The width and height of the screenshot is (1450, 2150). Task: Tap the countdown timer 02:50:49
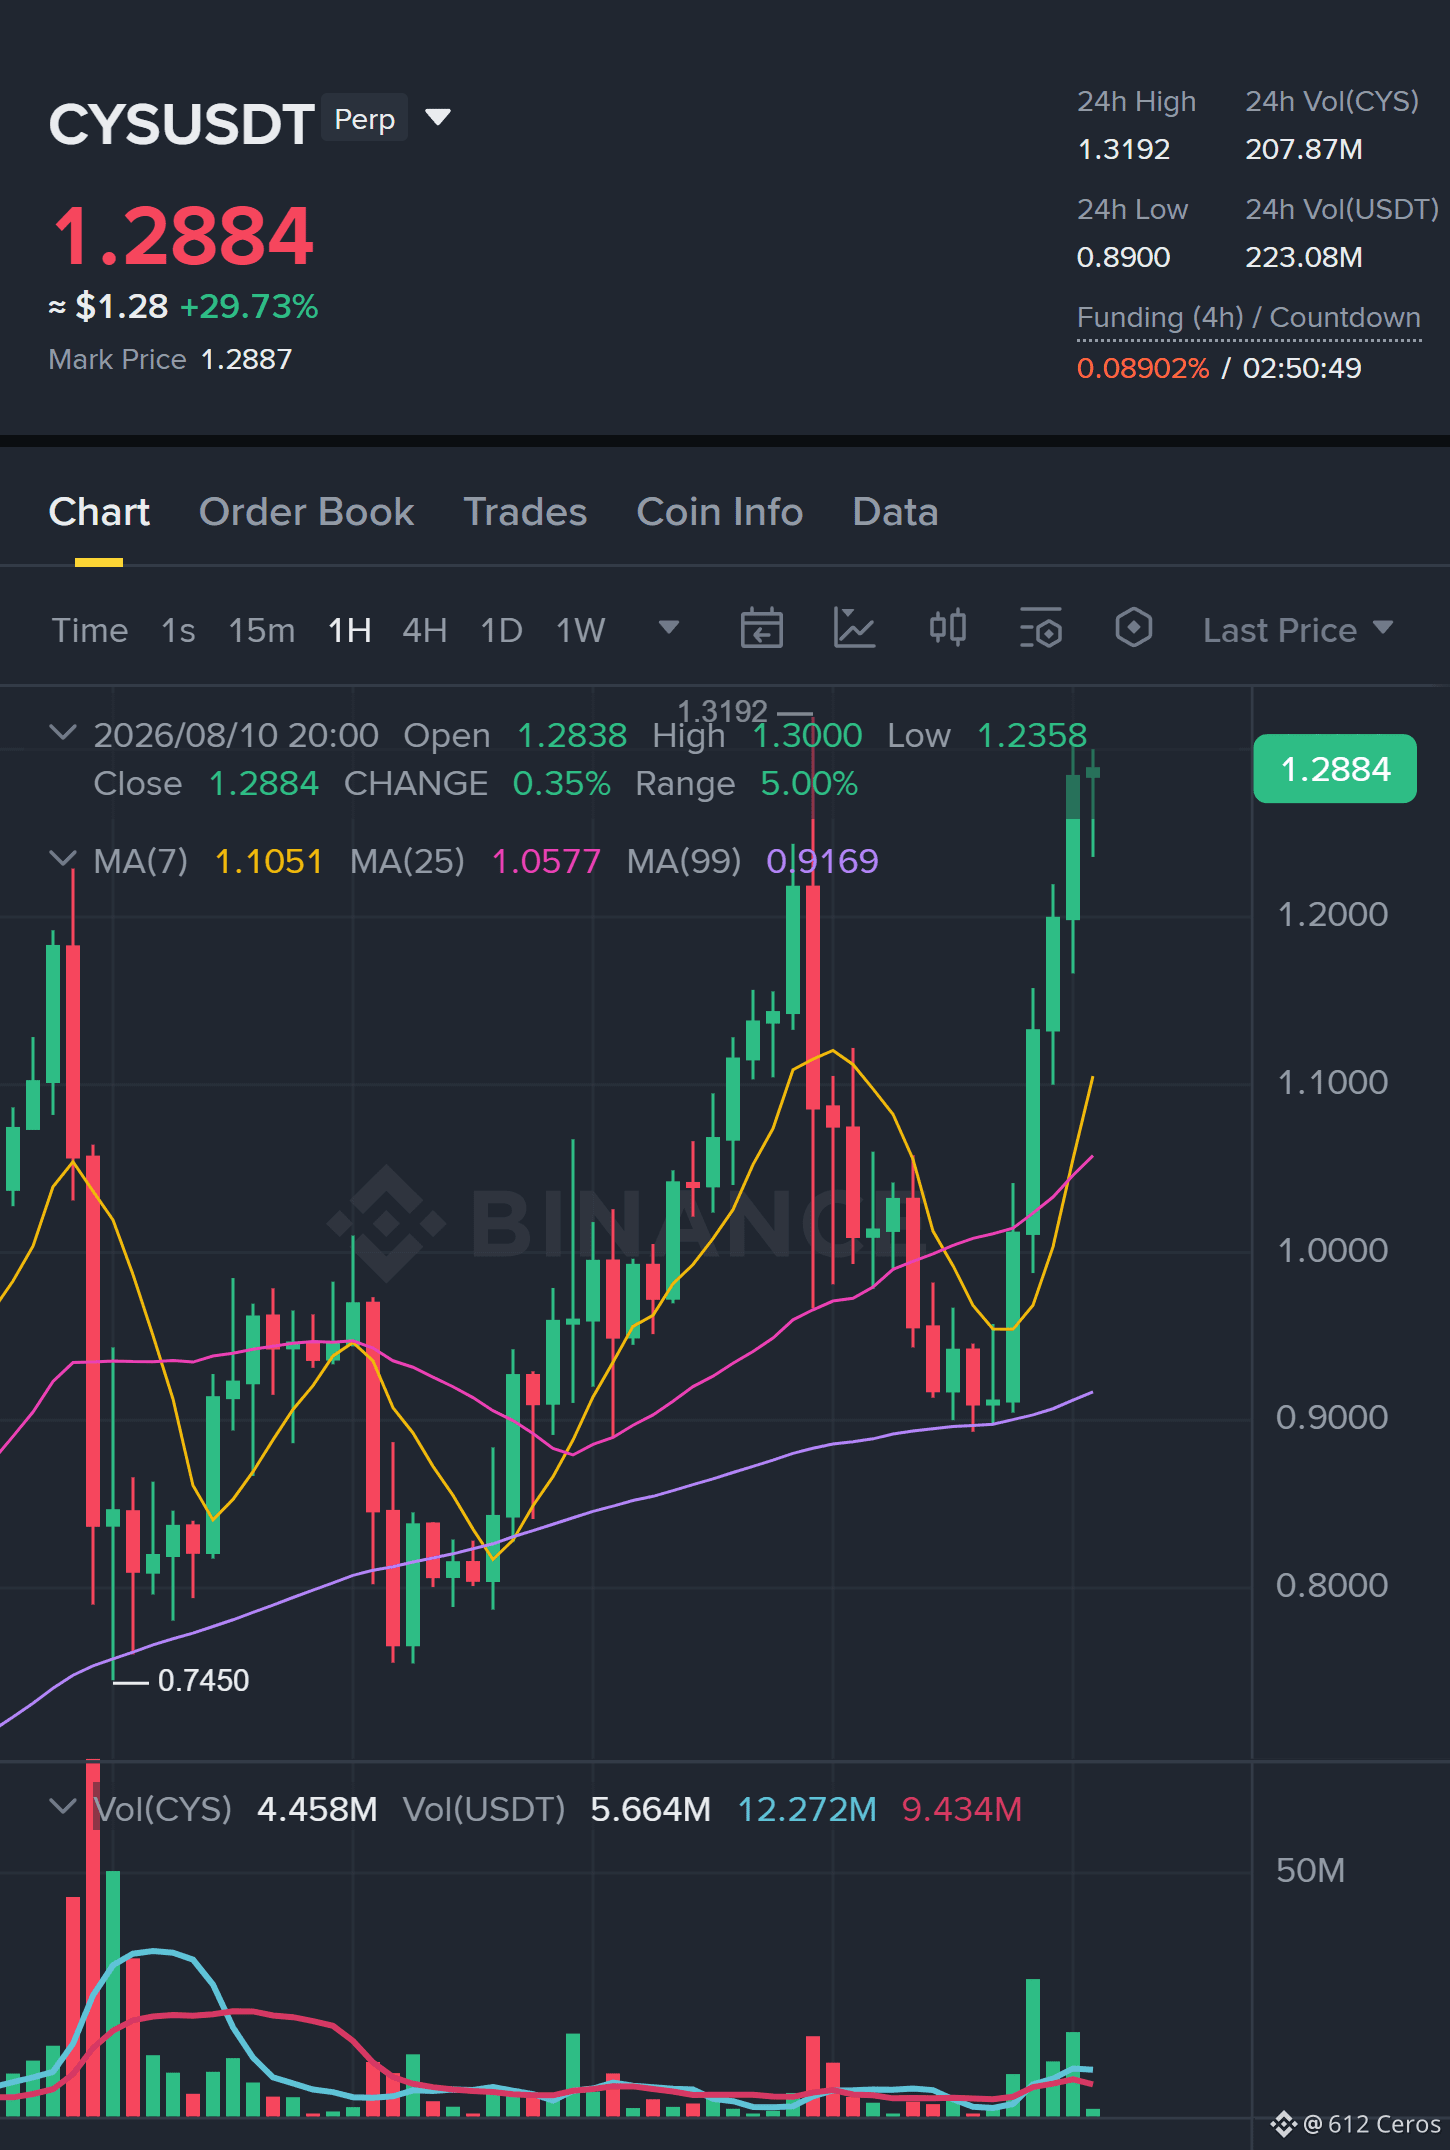(1302, 368)
